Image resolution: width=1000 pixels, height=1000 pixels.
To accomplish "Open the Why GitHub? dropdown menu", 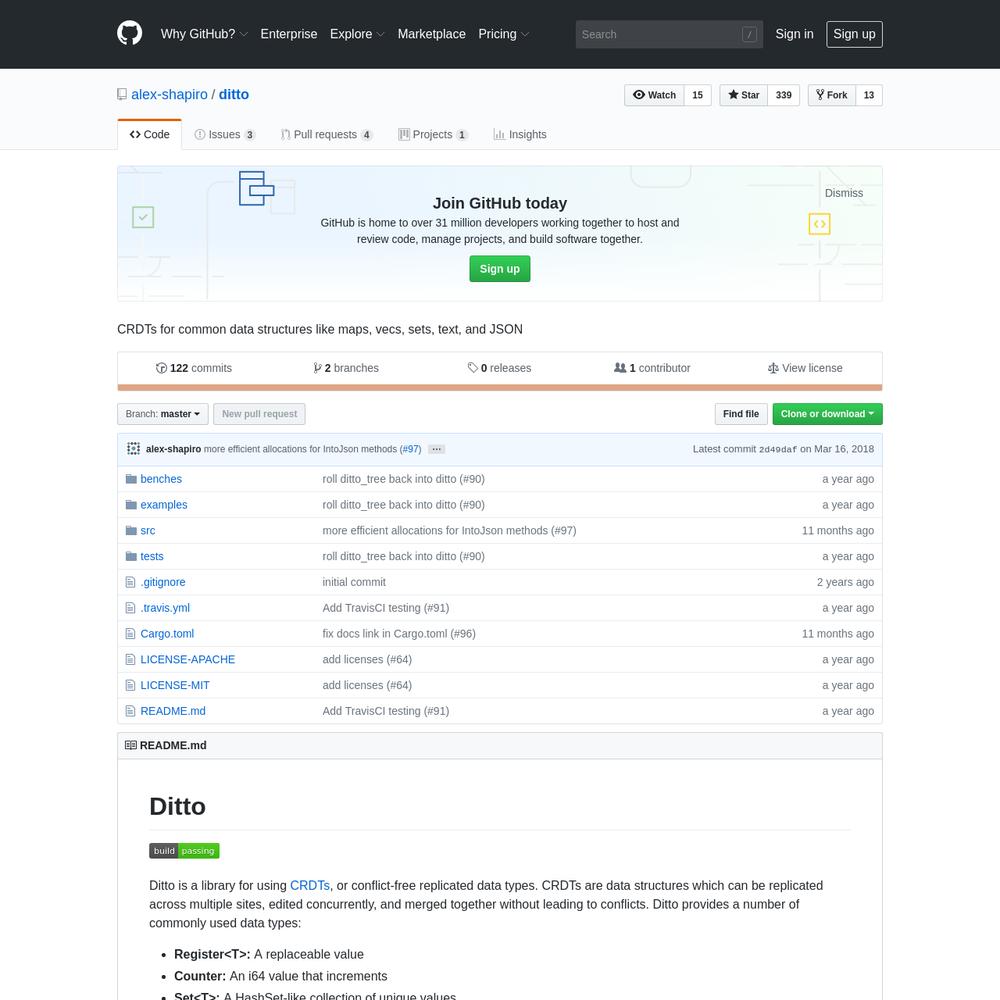I will (x=204, y=34).
